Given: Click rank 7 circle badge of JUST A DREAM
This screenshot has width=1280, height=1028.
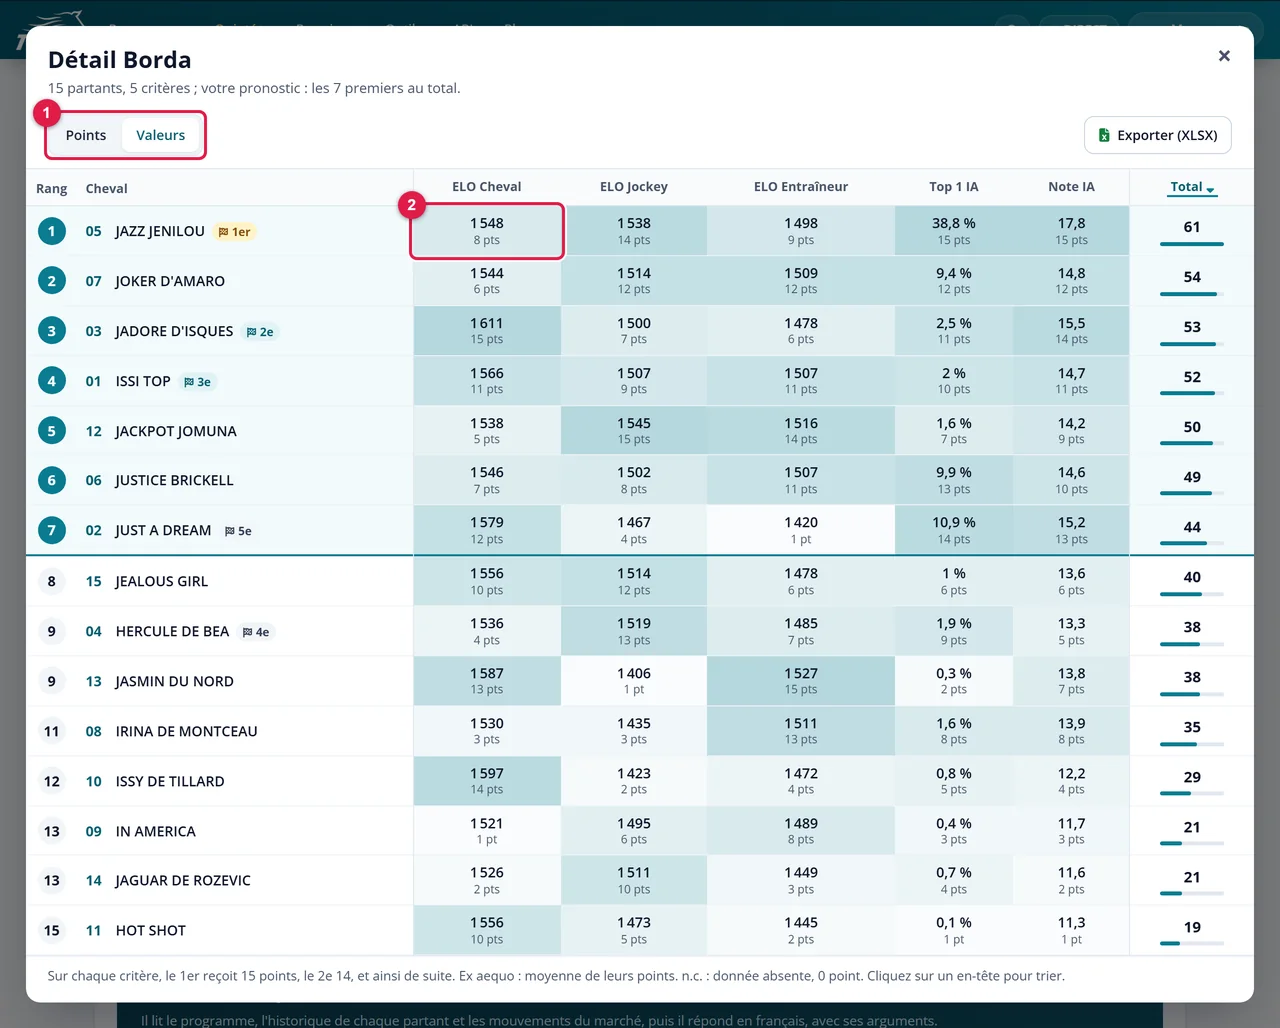Looking at the screenshot, I should pos(52,530).
